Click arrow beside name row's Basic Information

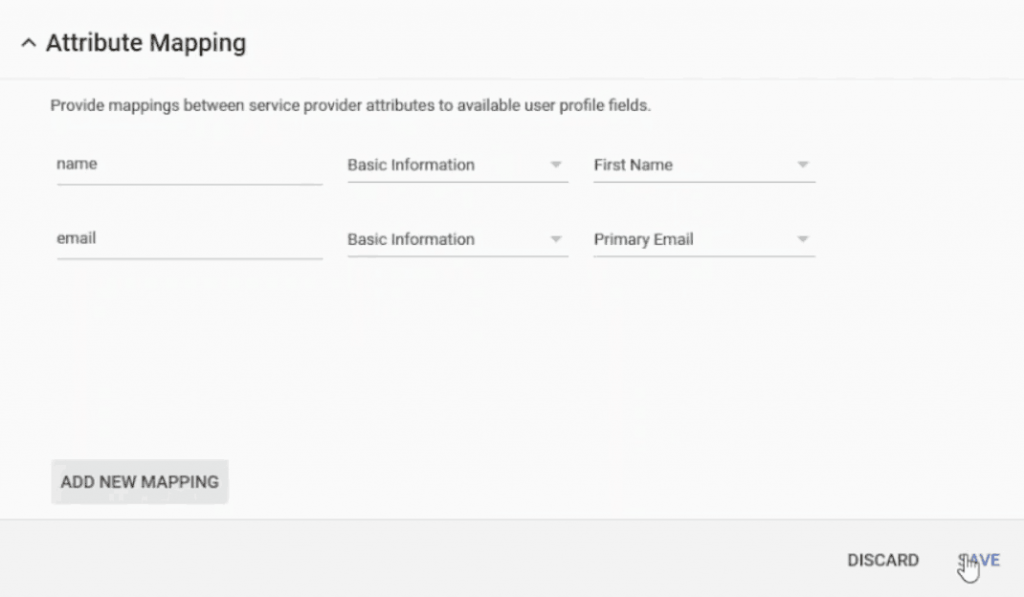pyautogui.click(x=556, y=165)
